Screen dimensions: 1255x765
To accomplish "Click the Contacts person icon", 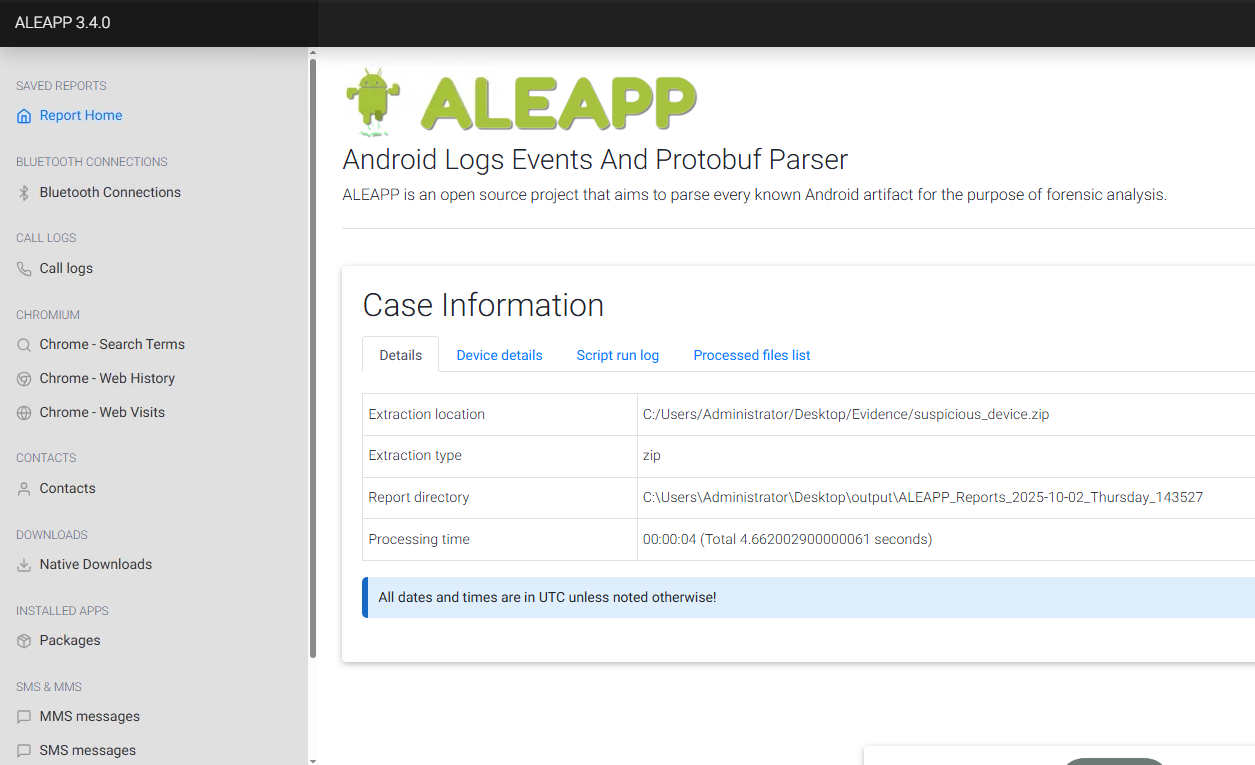I will pos(24,489).
